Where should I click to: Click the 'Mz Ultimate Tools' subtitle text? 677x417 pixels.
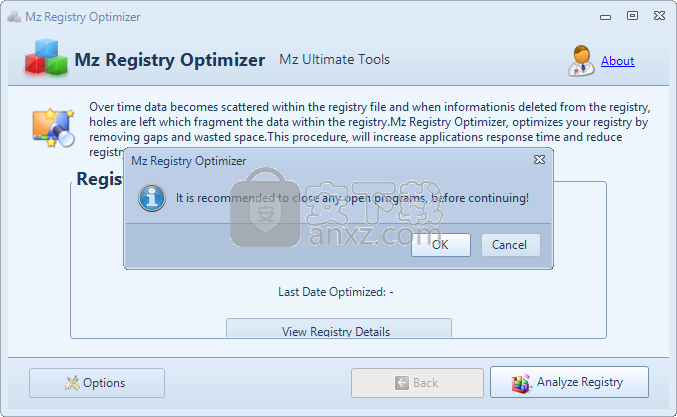pyautogui.click(x=334, y=60)
